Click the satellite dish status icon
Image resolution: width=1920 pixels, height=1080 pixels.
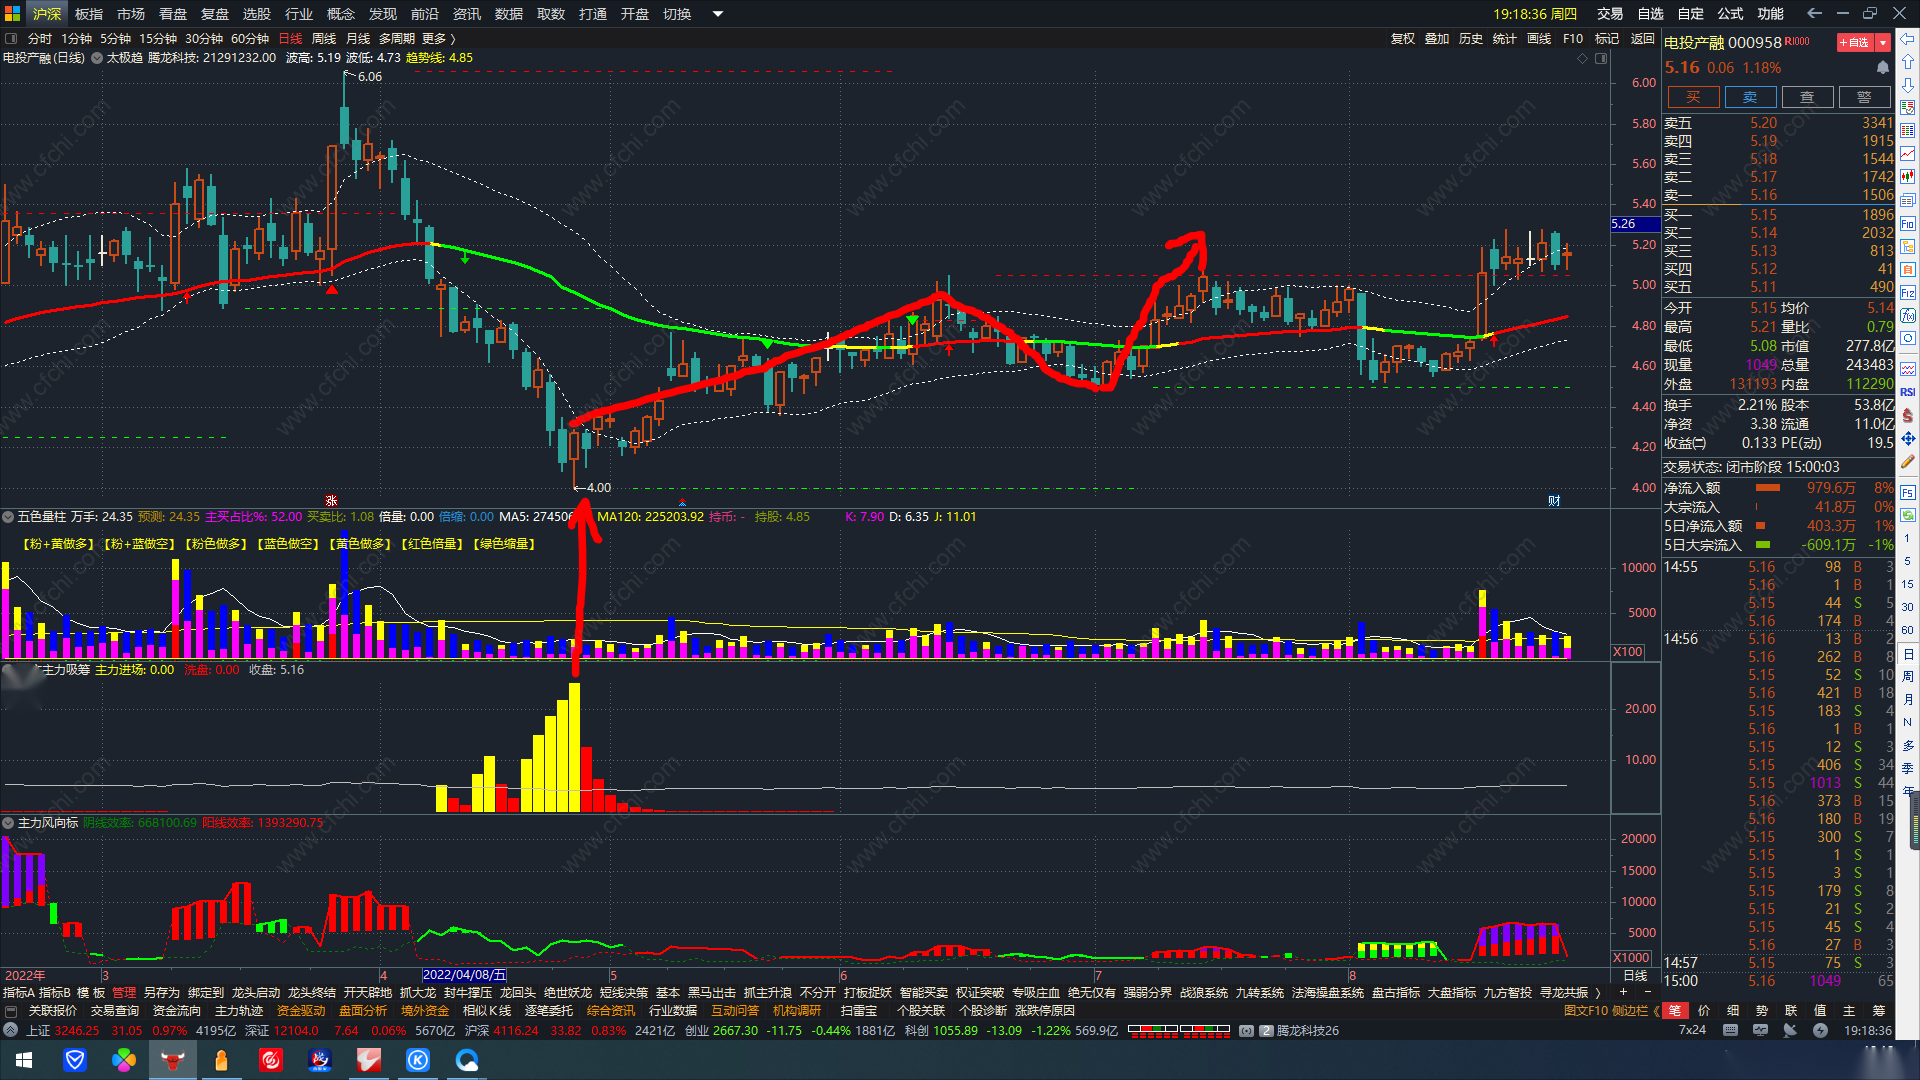point(1790,1030)
